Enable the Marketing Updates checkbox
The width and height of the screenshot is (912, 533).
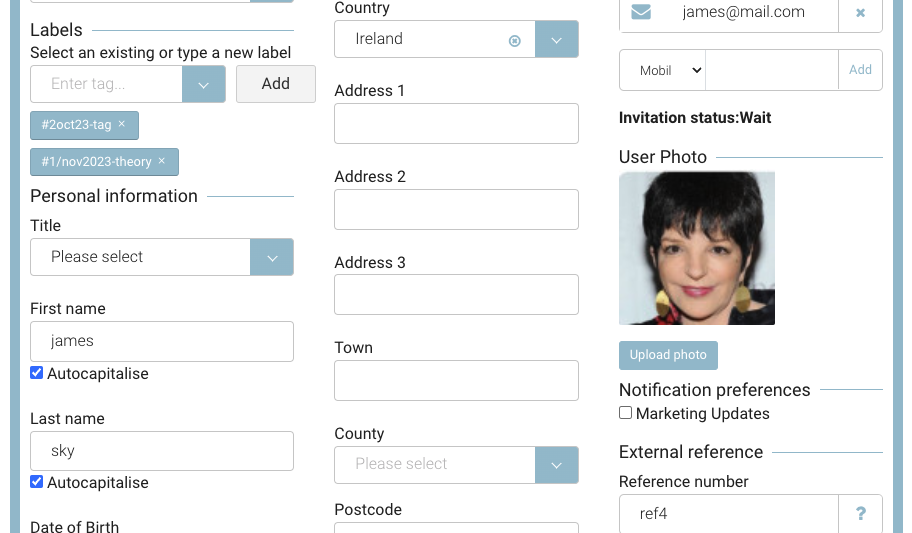click(626, 413)
